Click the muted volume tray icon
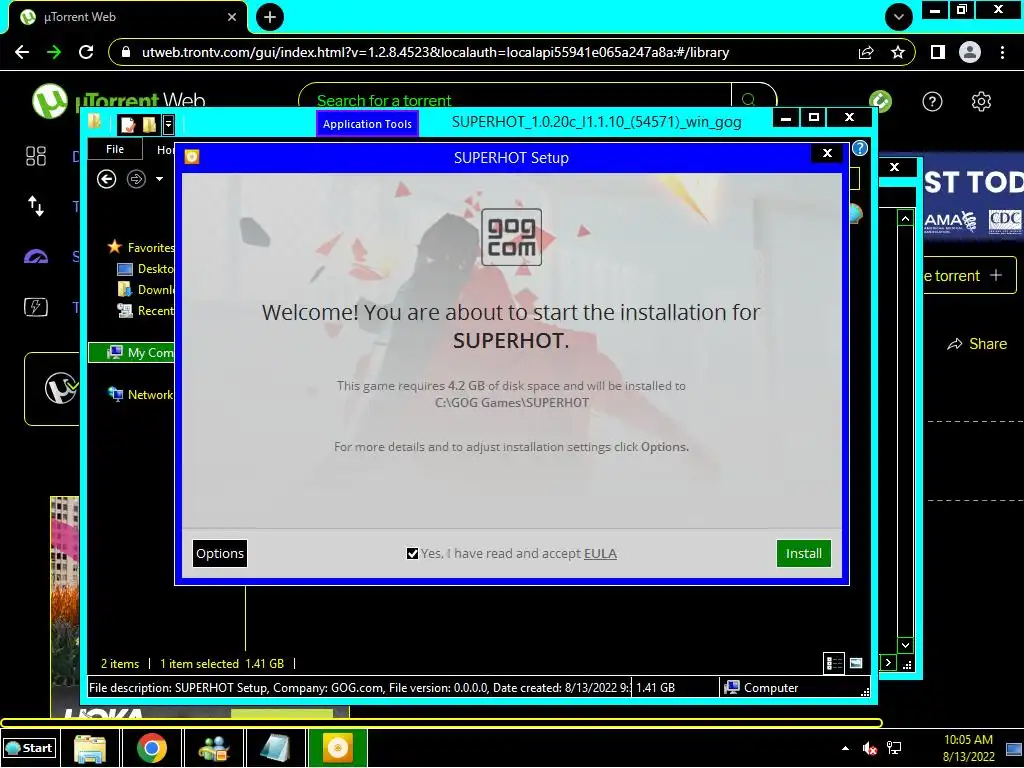 pyautogui.click(x=869, y=748)
